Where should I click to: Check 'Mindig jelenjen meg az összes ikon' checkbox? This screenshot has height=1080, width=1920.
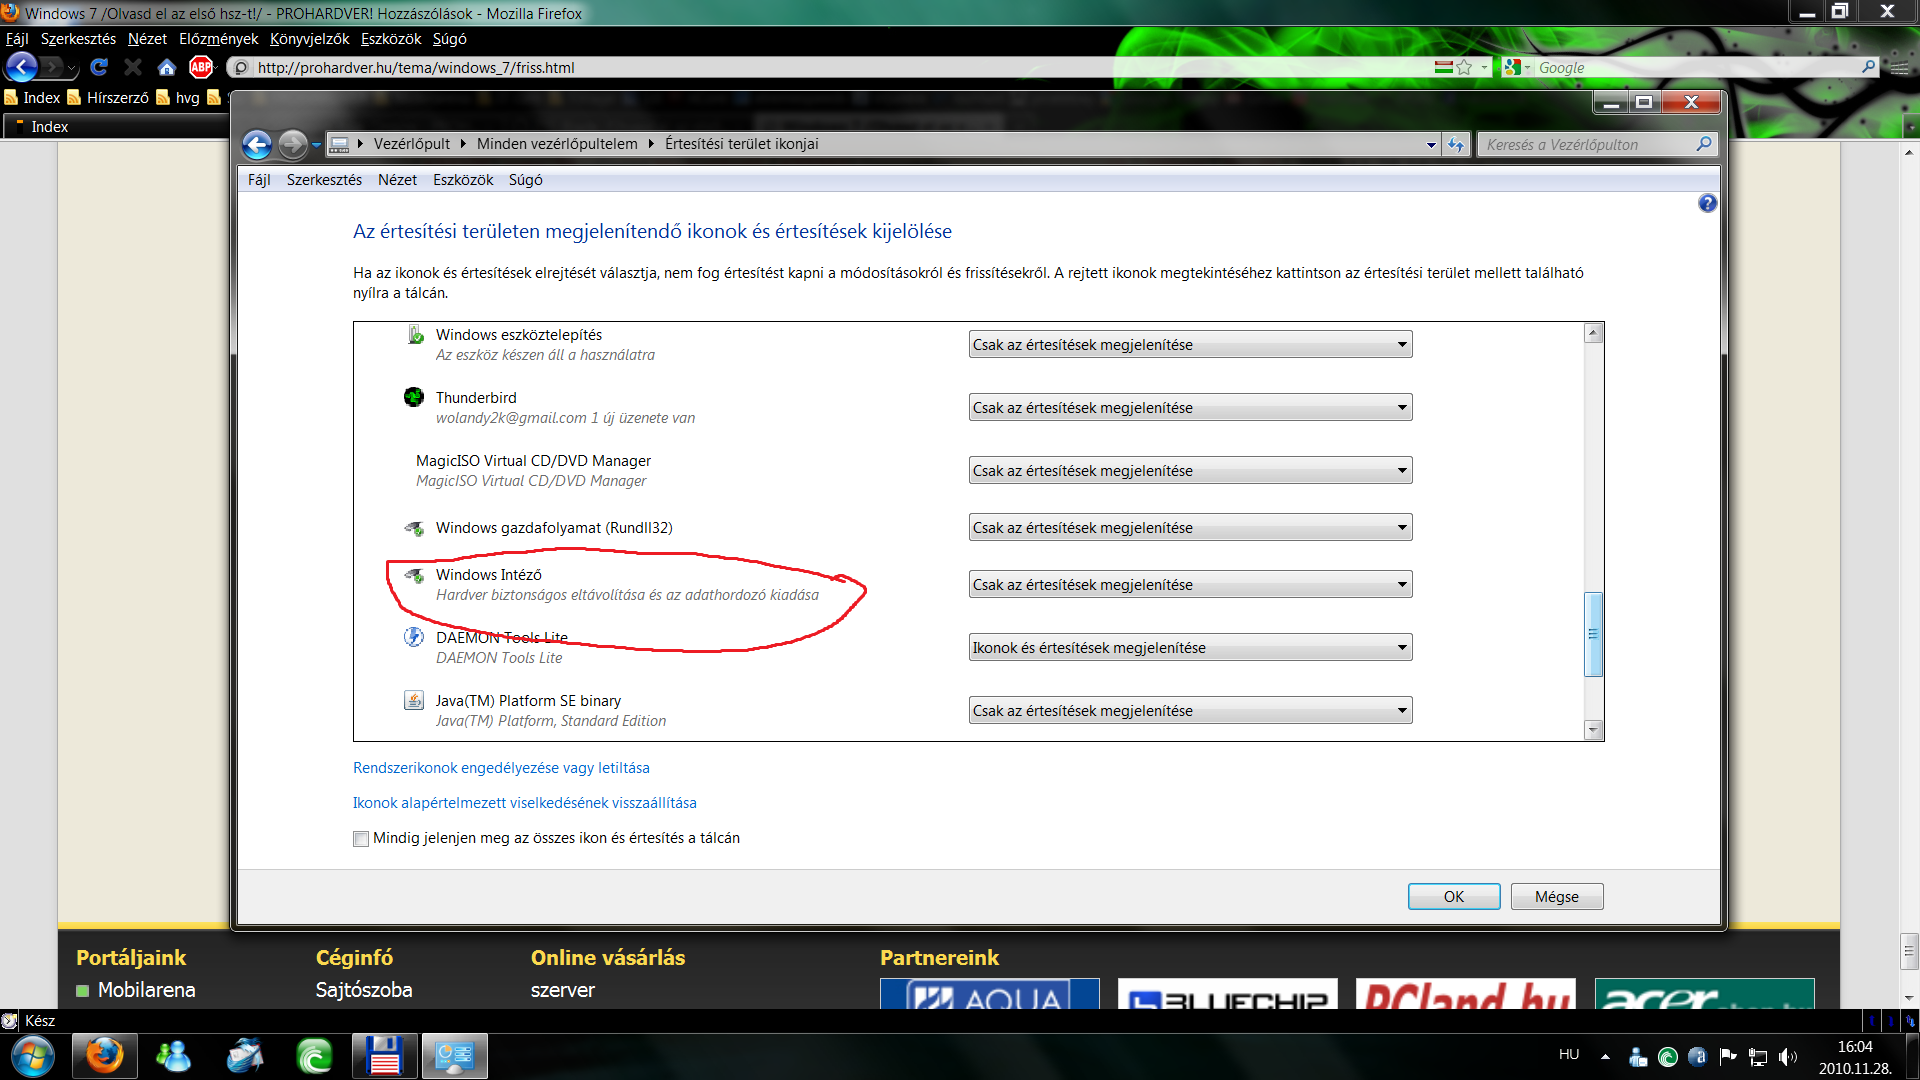pos(361,839)
